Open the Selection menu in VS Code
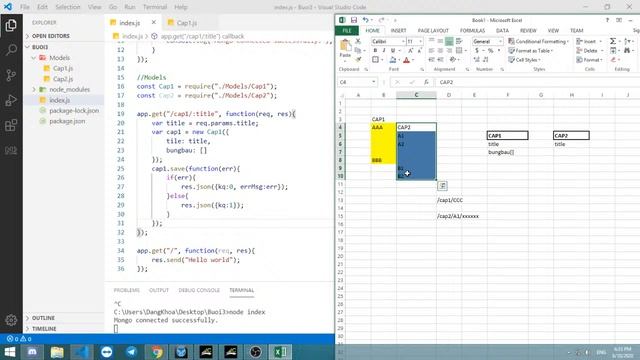640x360 pixels. coord(68,7)
